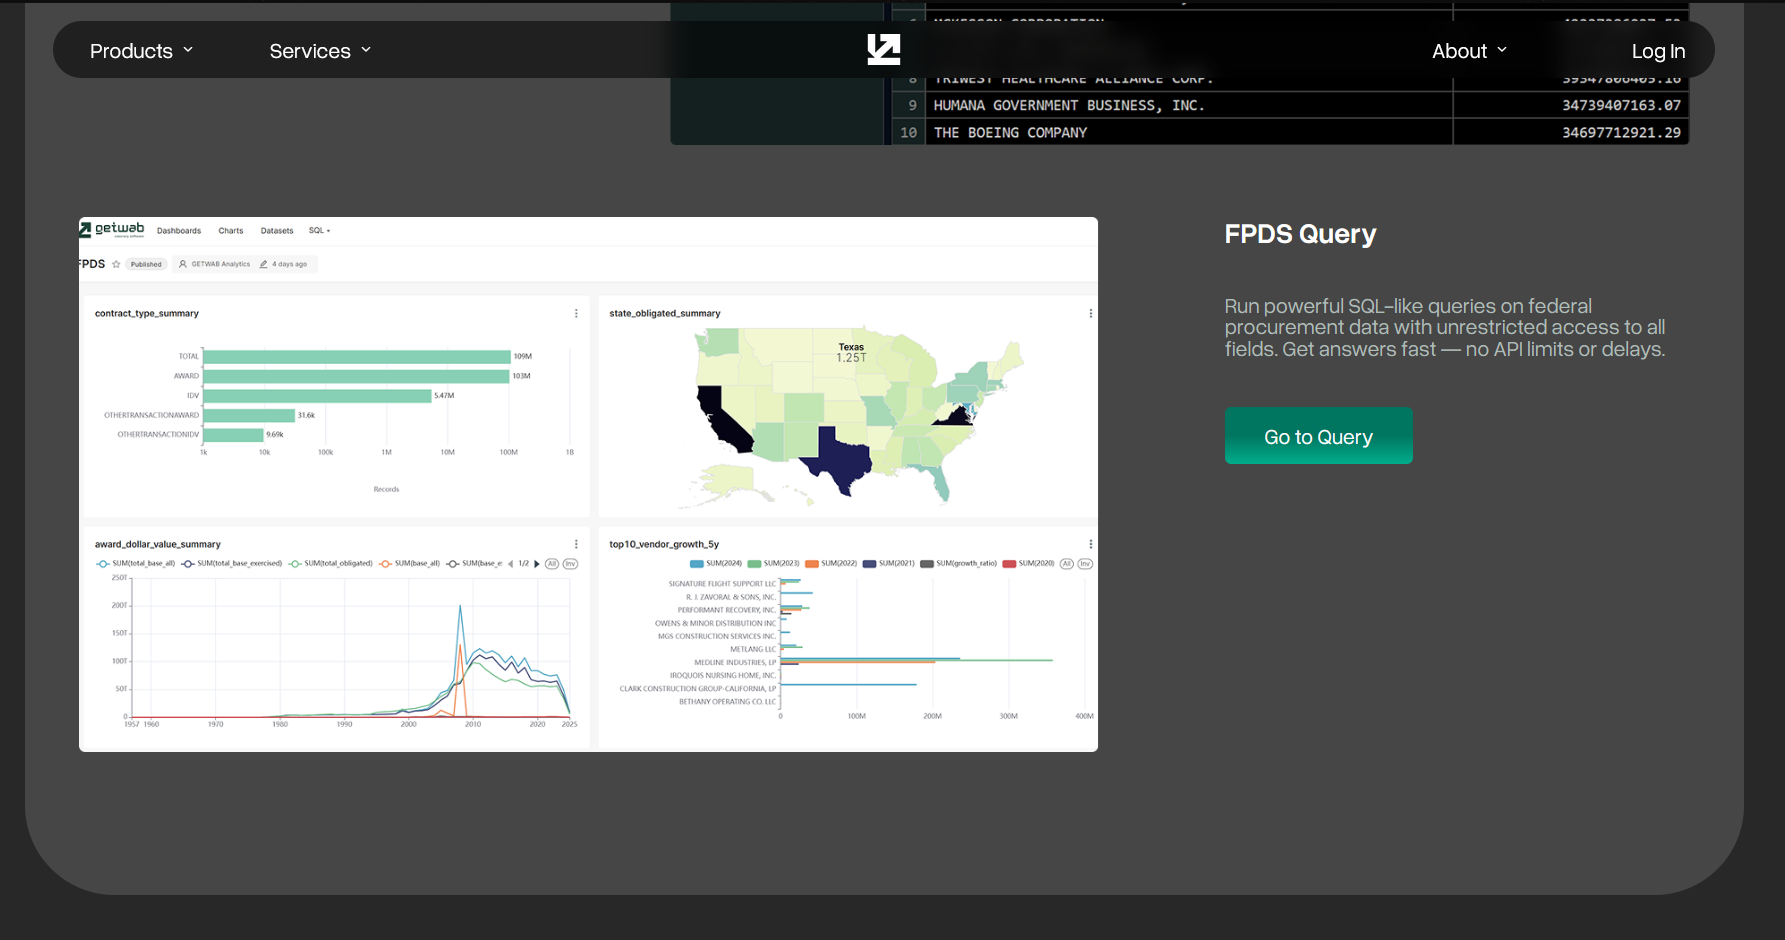Image resolution: width=1785 pixels, height=940 pixels.
Task: Click the Log In link
Action: pos(1658,51)
